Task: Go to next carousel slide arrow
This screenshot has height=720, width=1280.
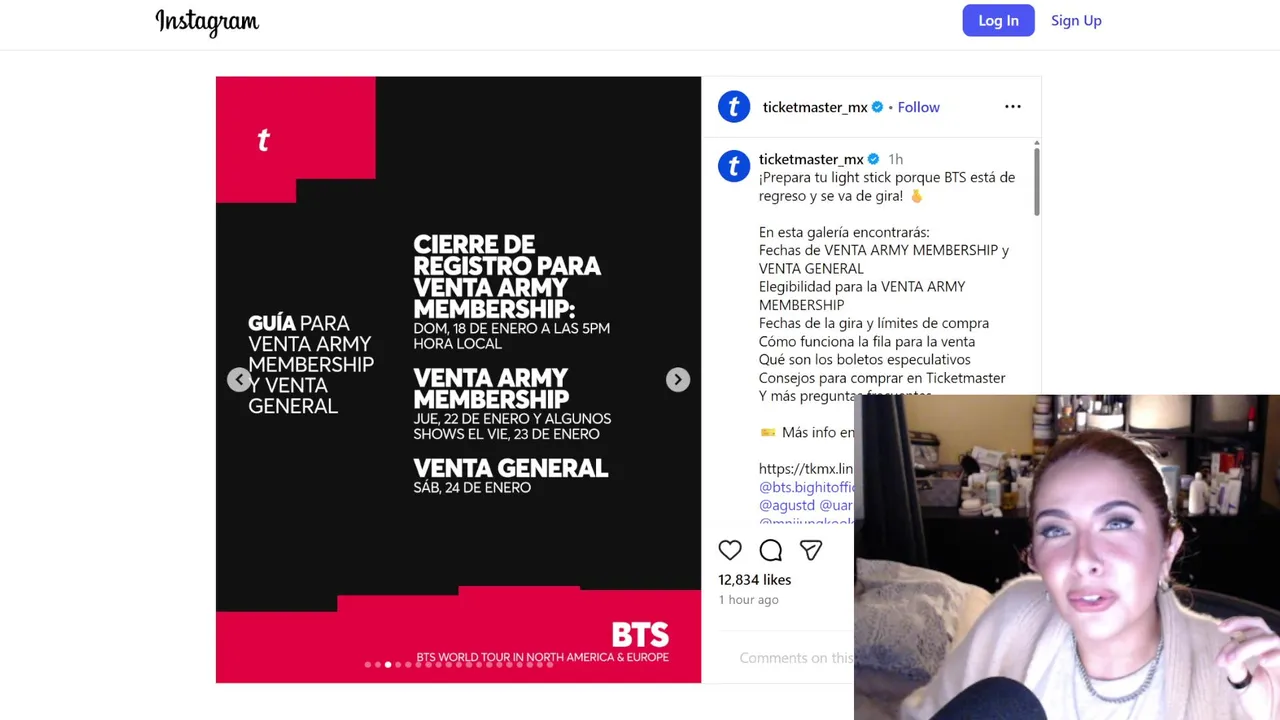Action: click(x=678, y=379)
